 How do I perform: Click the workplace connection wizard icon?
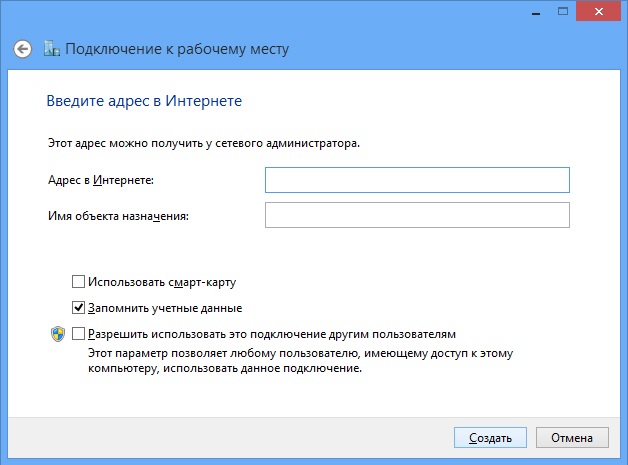coord(54,49)
